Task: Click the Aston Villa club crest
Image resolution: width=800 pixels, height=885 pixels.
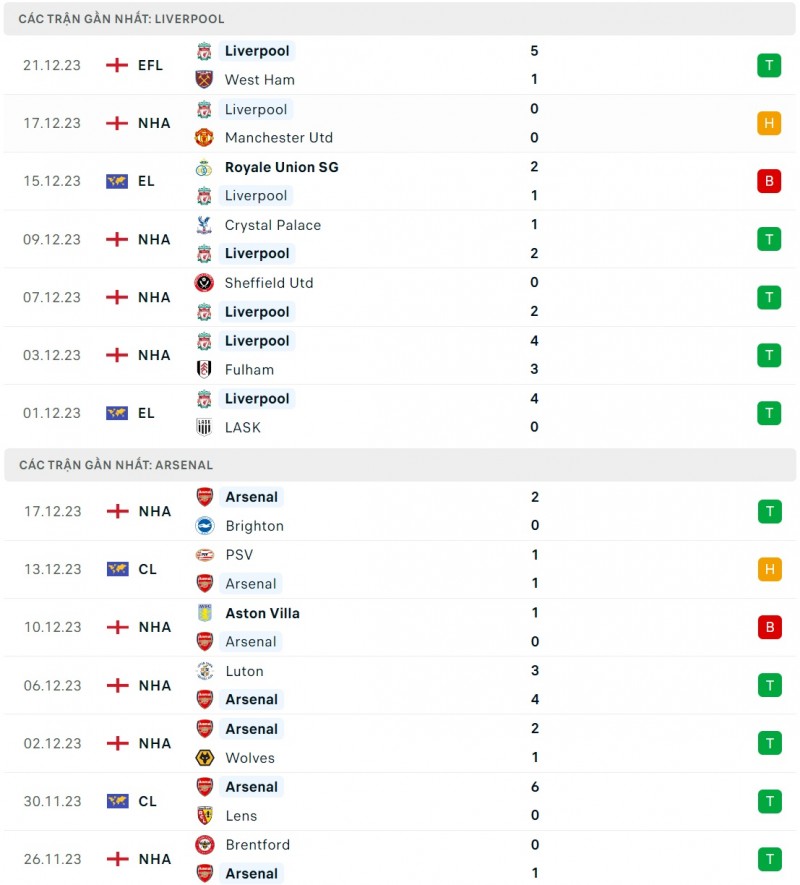Action: [x=204, y=613]
